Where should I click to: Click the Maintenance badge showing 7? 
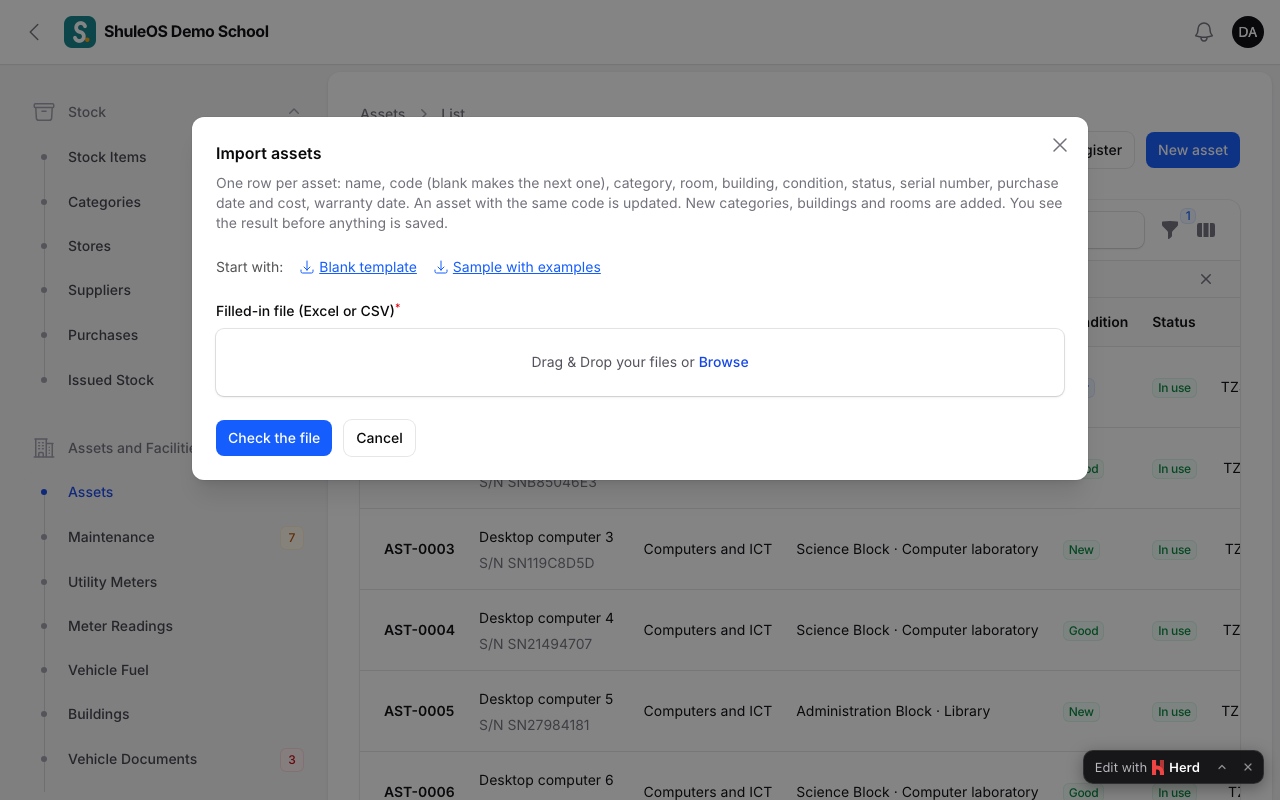(x=292, y=538)
